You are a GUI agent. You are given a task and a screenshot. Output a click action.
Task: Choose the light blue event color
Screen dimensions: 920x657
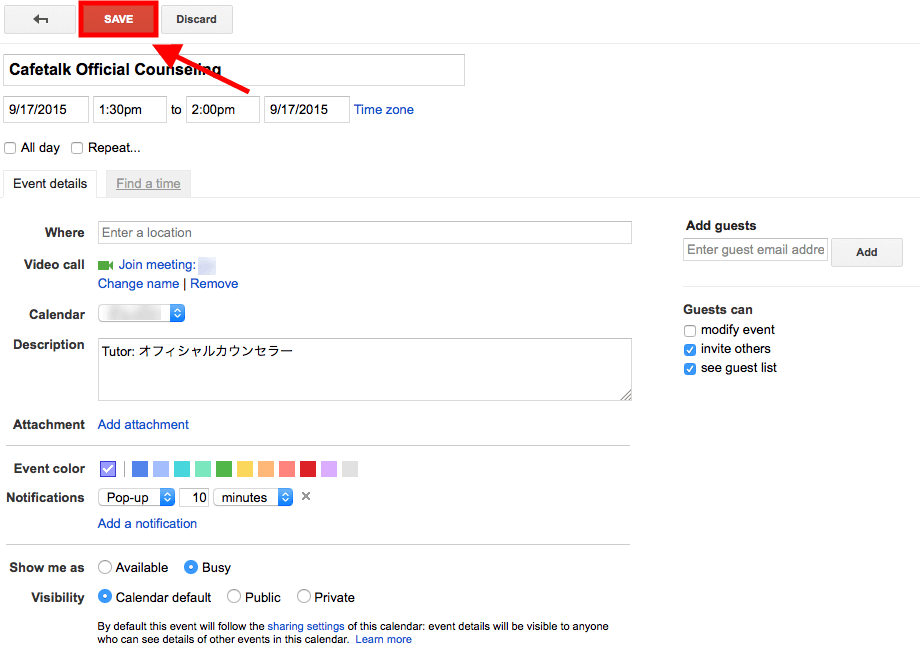tap(161, 469)
